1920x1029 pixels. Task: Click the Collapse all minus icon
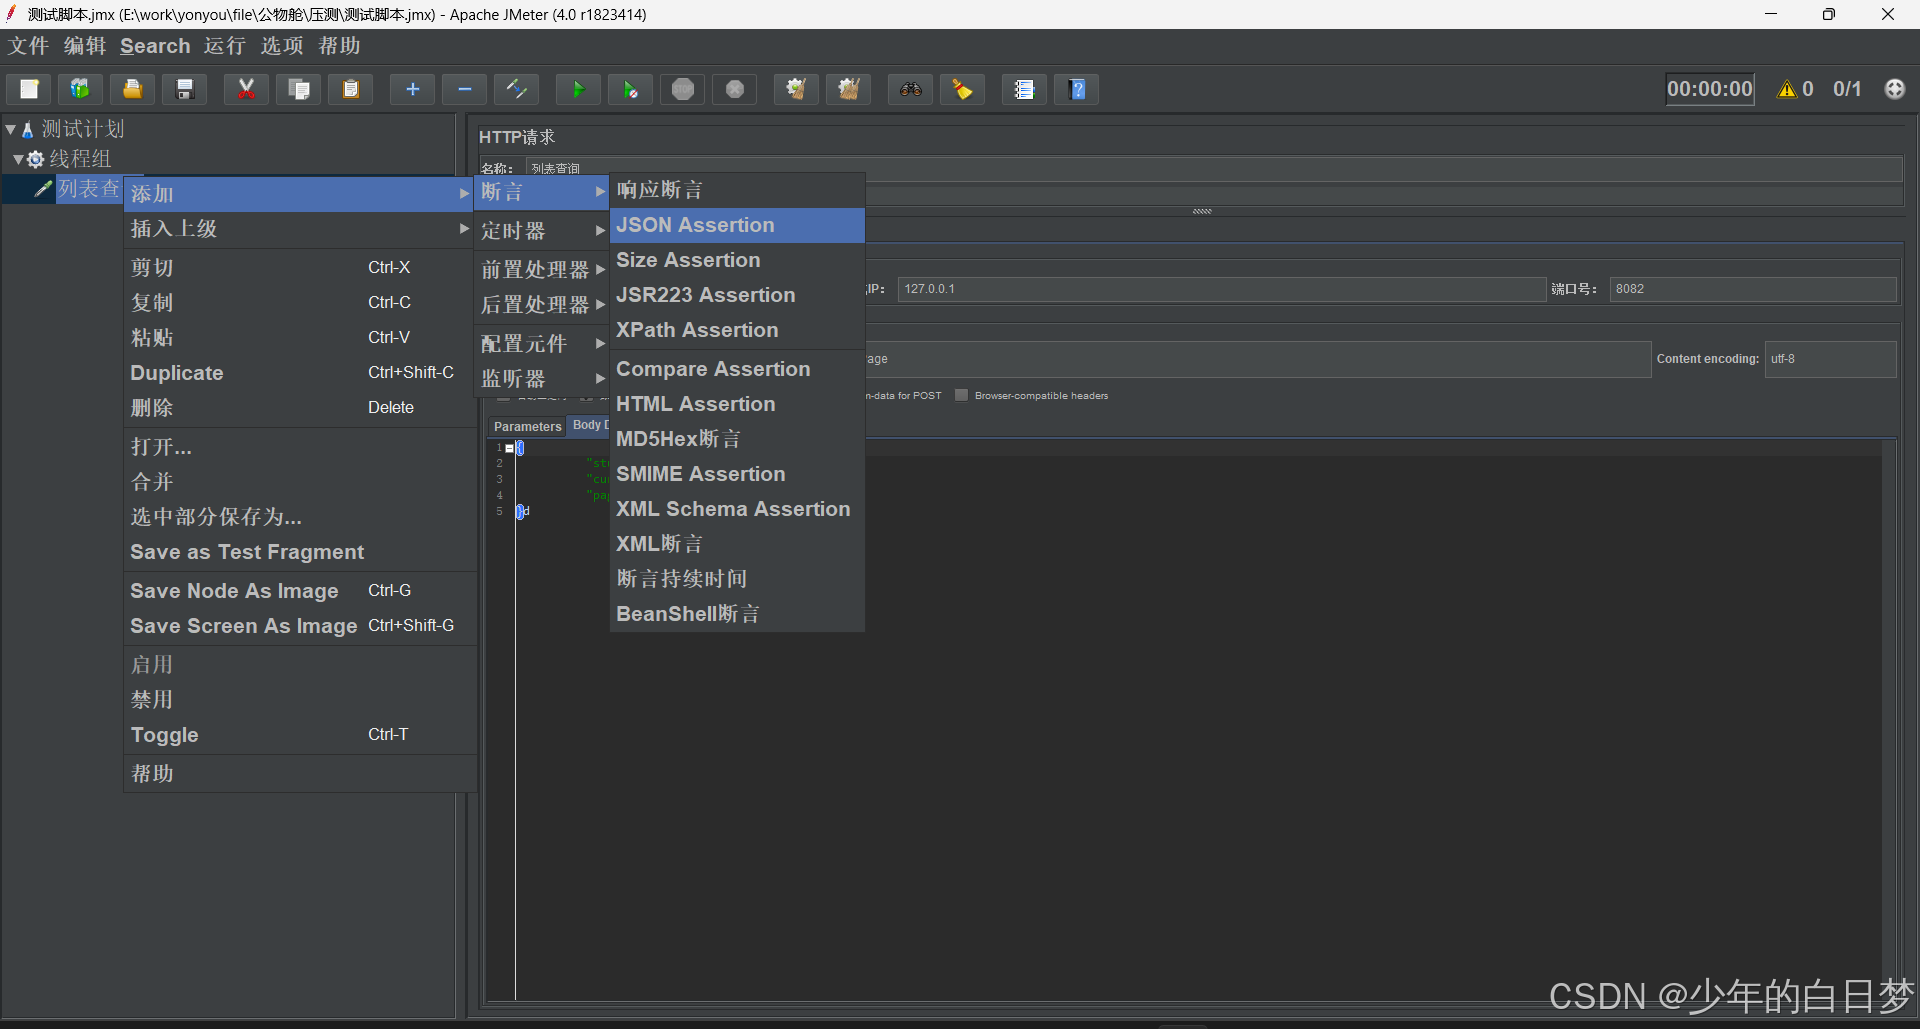click(465, 89)
